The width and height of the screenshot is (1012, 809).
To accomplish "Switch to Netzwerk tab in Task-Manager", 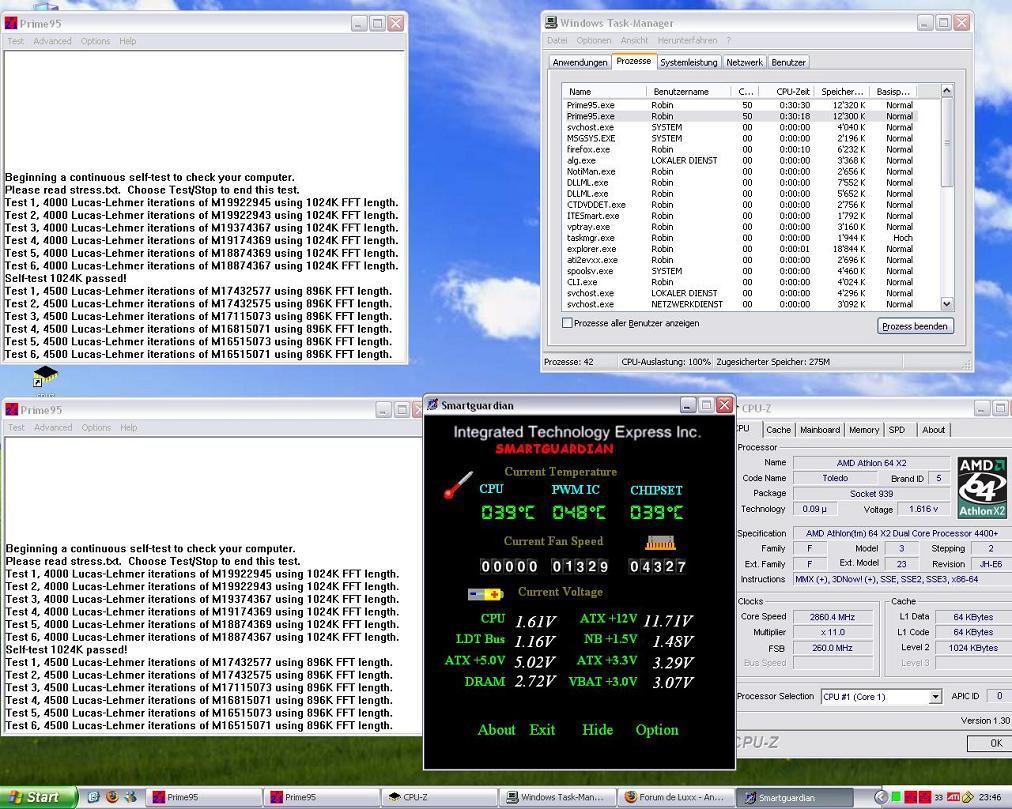I will coord(744,63).
